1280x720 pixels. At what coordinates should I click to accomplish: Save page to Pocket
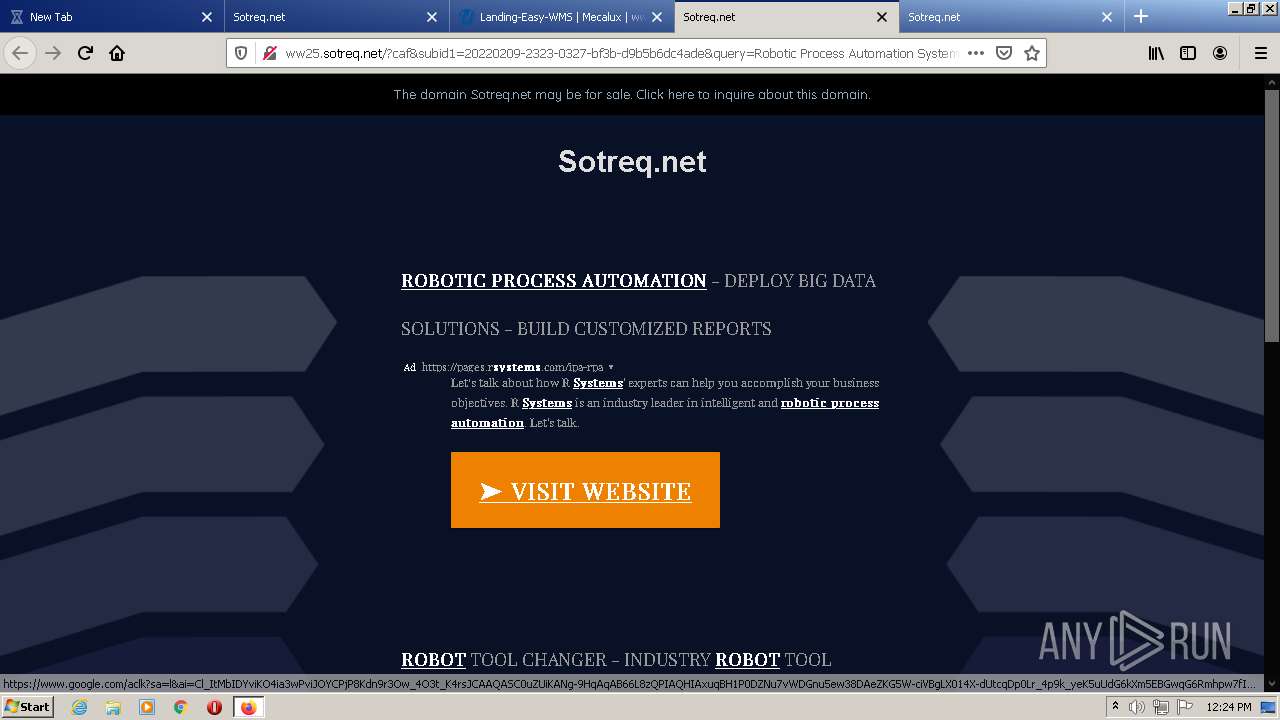[x=1004, y=53]
